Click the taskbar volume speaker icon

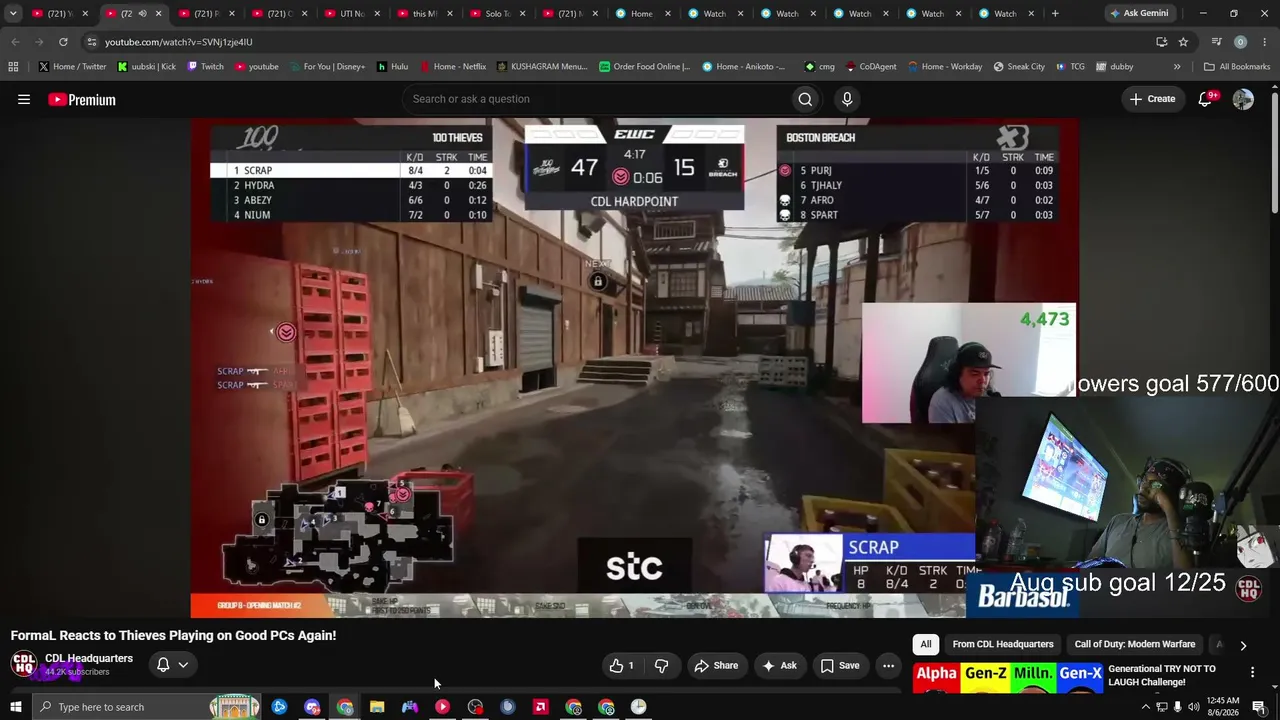coord(1194,707)
